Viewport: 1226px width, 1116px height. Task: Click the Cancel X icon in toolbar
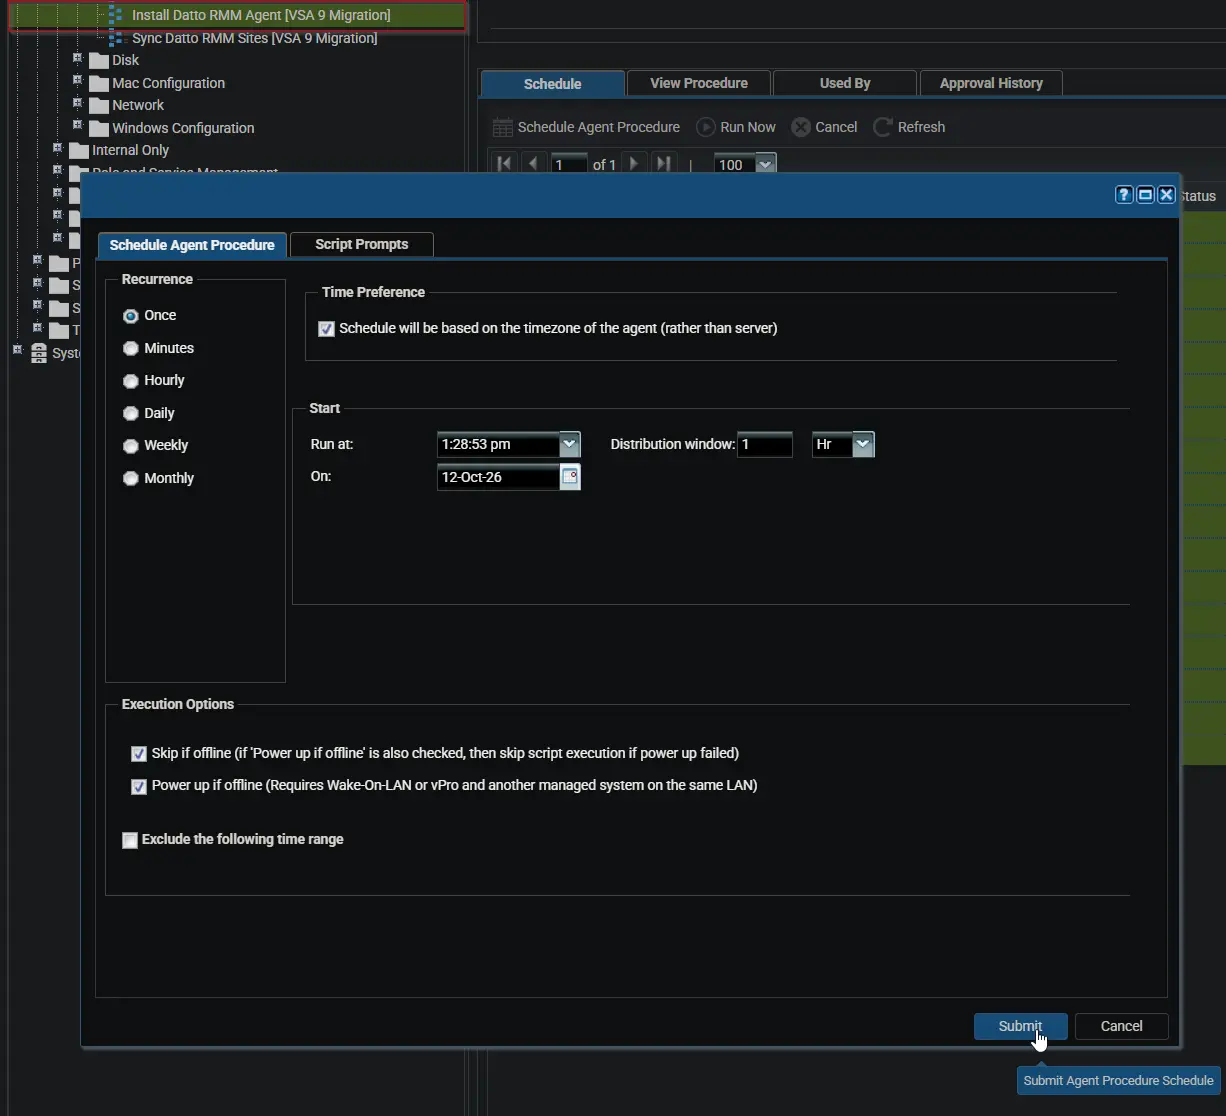(801, 127)
